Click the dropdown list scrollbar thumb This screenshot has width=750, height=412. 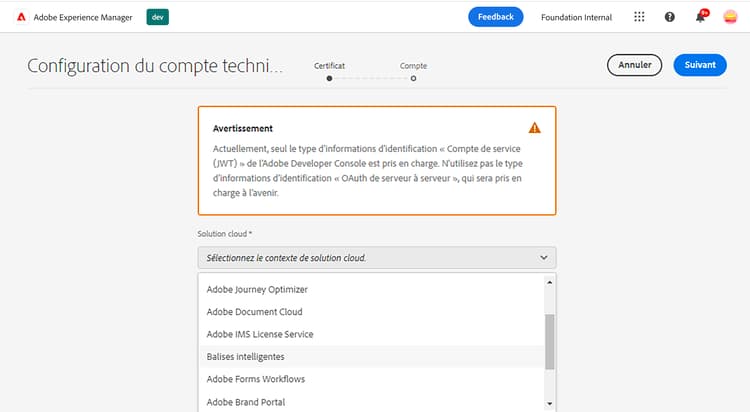coord(550,342)
